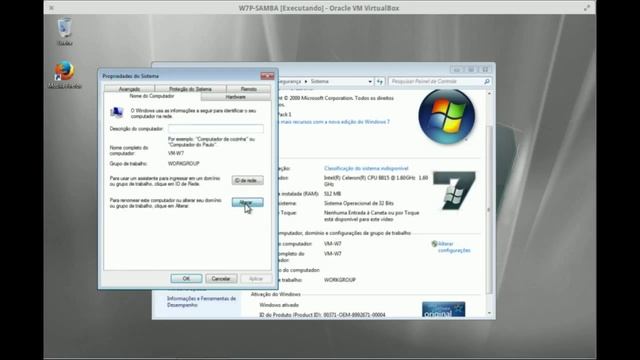The height and width of the screenshot is (360, 640).
Task: Focus Pesquisar Painel de Controle search box
Action: (436, 82)
